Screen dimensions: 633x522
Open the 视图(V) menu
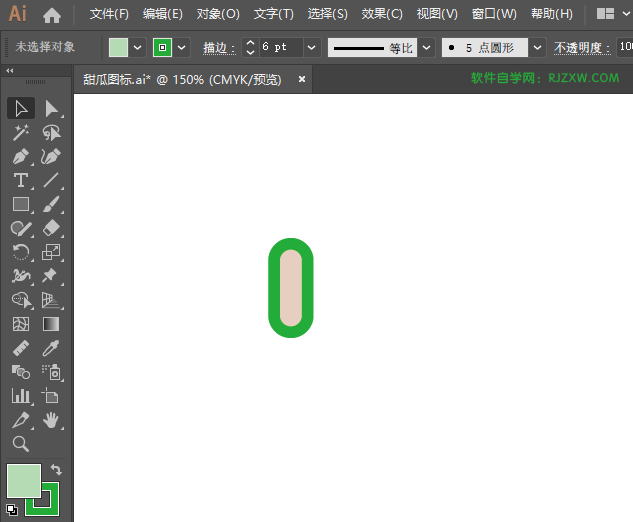point(437,14)
